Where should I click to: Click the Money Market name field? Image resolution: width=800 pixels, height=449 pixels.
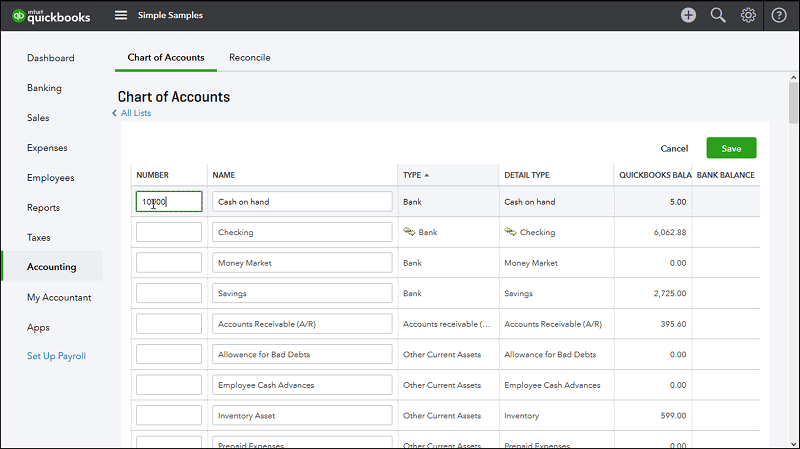pyautogui.click(x=302, y=263)
